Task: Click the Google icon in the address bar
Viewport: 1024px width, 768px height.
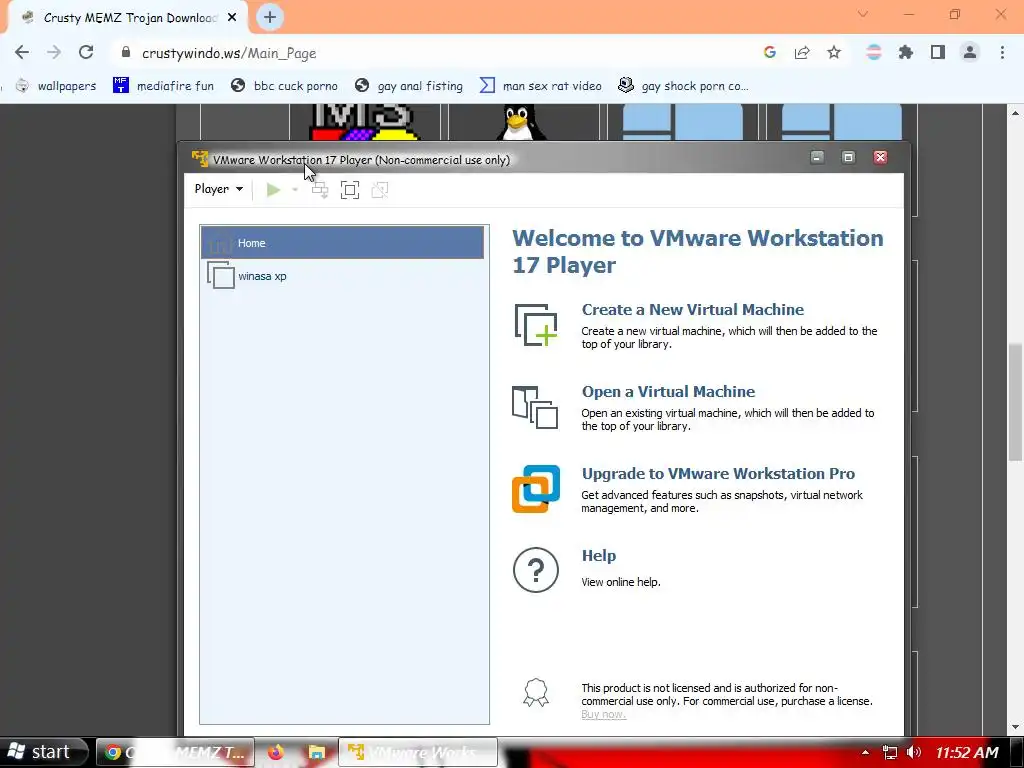Action: click(770, 52)
